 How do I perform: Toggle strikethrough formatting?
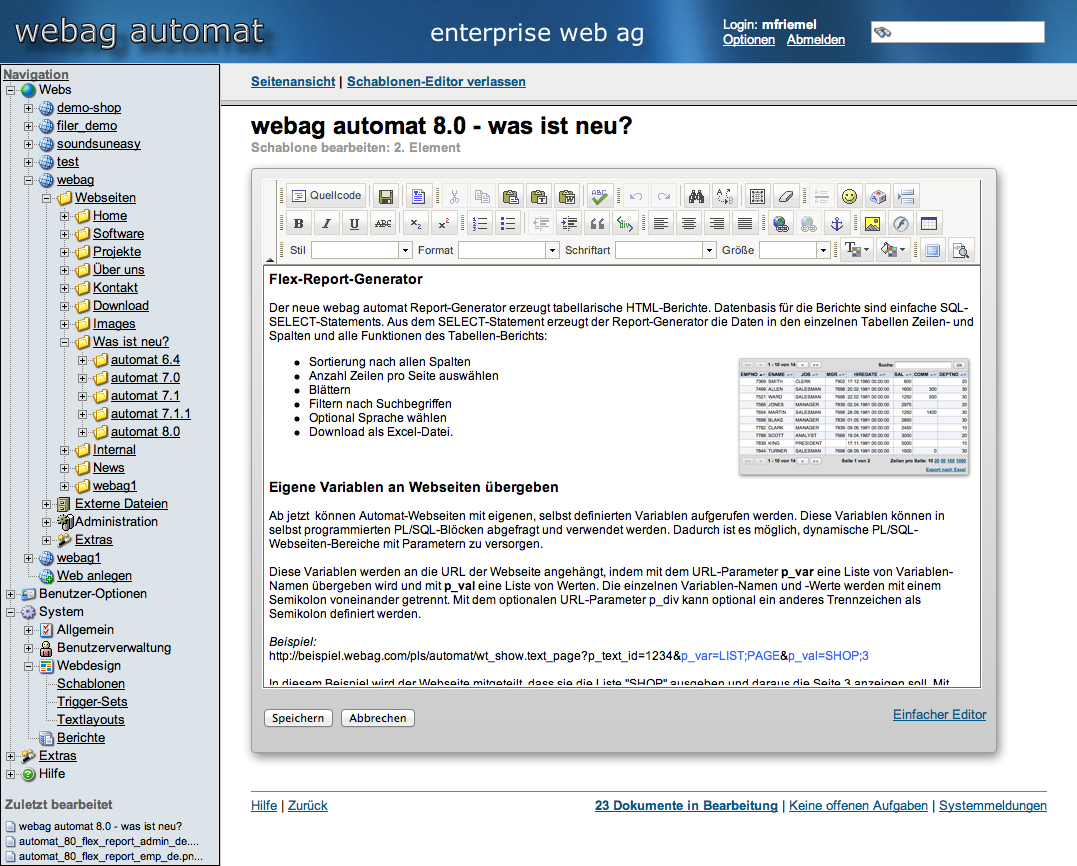pyautogui.click(x=383, y=223)
